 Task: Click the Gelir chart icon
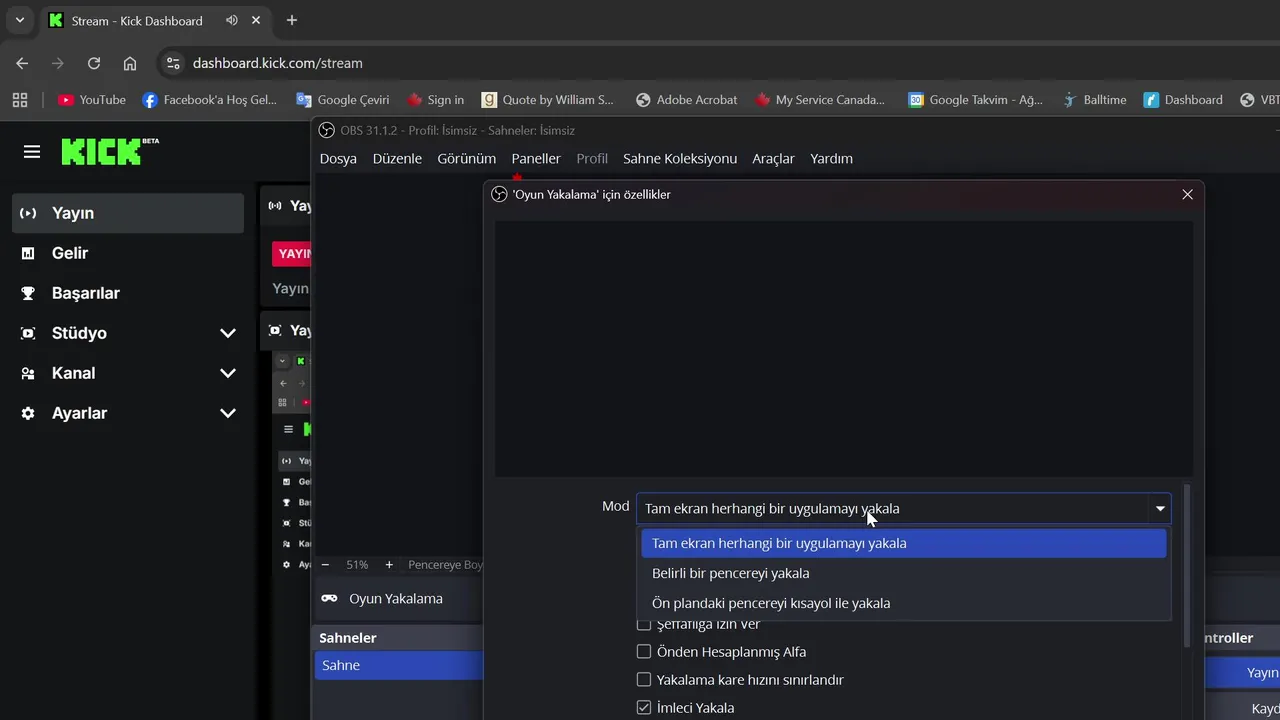click(x=28, y=253)
